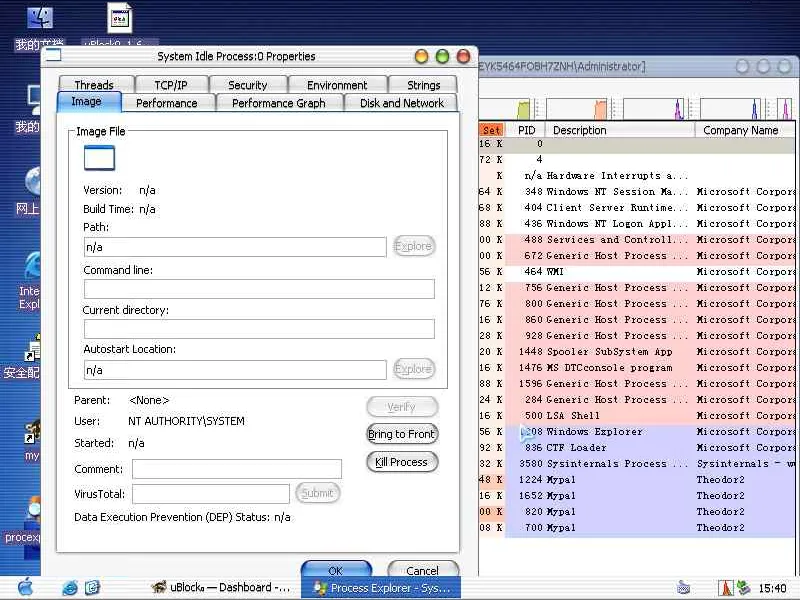Click the properties dialog title bar icon
The height and width of the screenshot is (600, 800).
click(x=53, y=55)
